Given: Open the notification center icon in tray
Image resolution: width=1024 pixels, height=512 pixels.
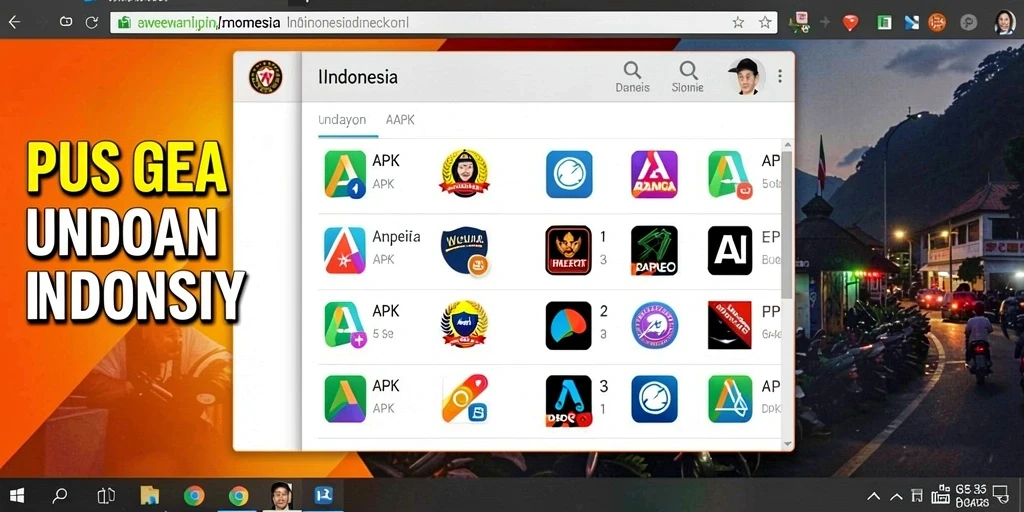Looking at the screenshot, I should (1000, 494).
